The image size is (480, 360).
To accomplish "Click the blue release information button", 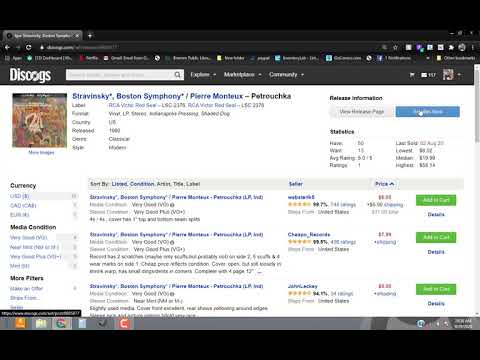I will tap(428, 112).
